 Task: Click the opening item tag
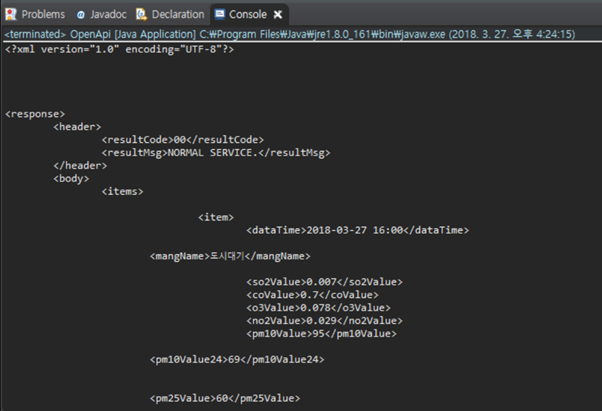point(216,217)
